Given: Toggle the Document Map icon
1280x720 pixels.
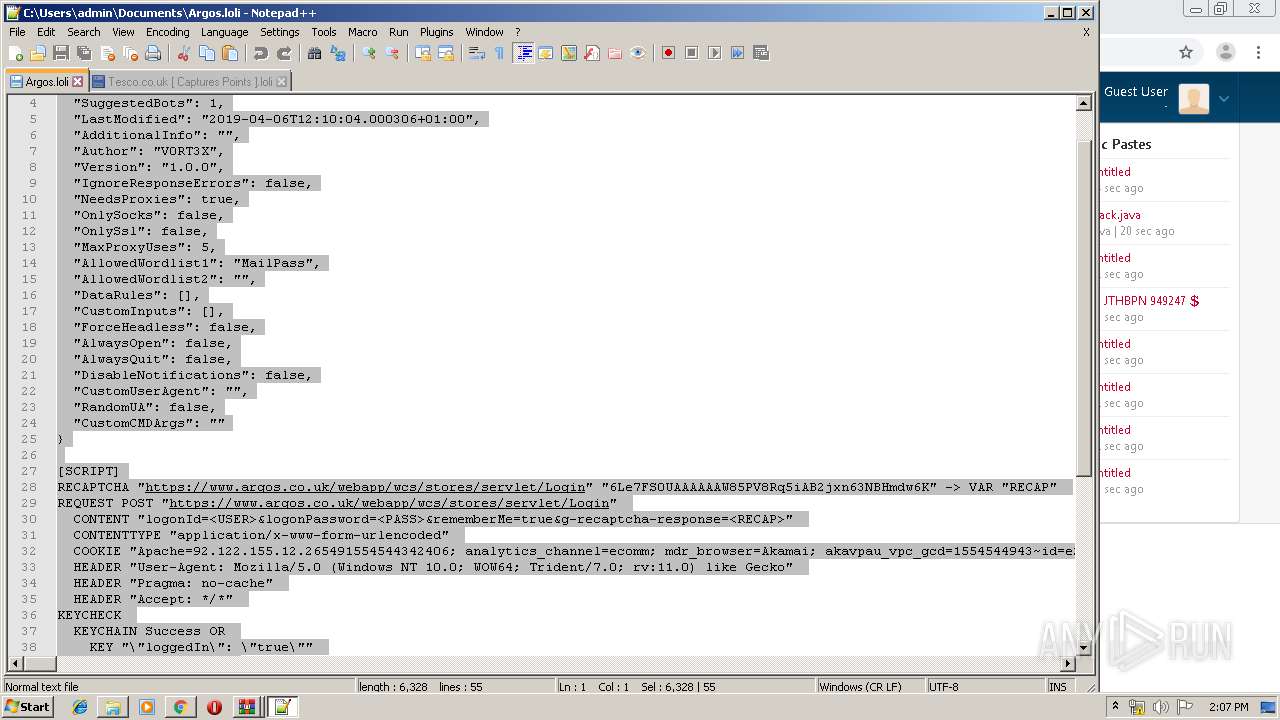Looking at the screenshot, I should (569, 53).
